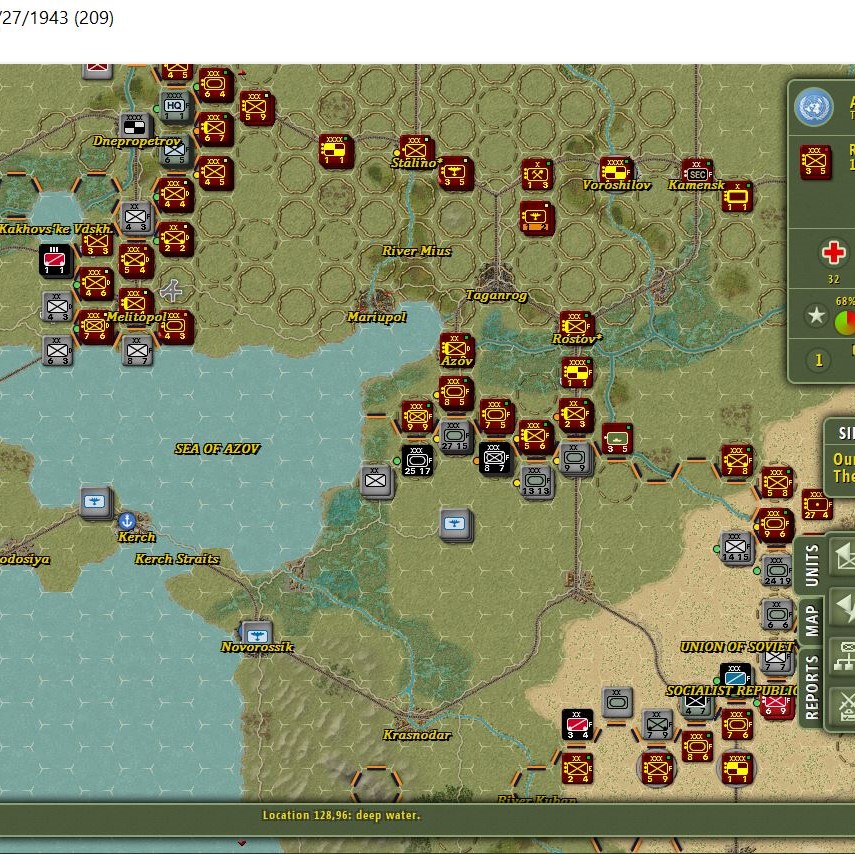Click the crossed swords and tank button

point(844,706)
